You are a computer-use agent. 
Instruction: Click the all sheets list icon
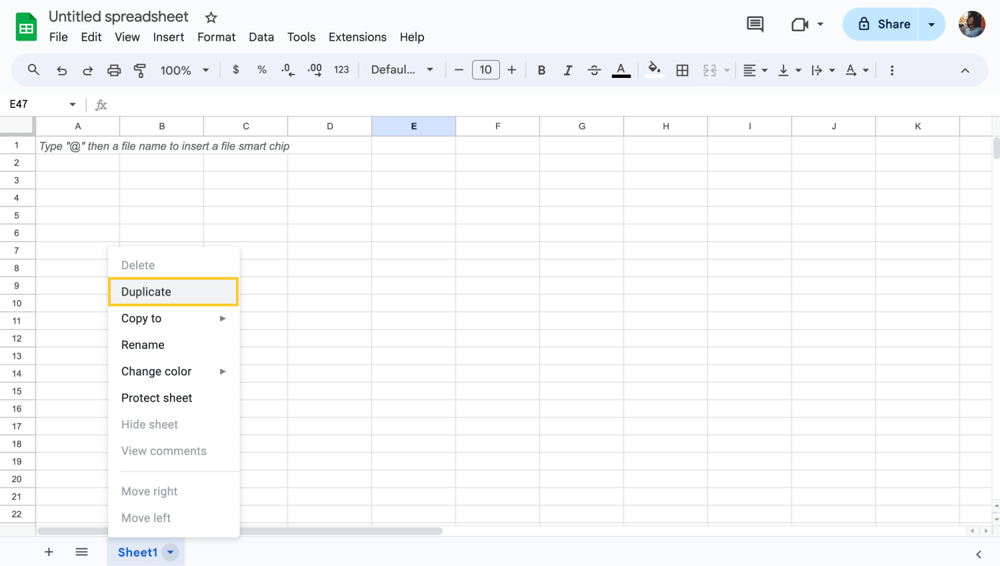[x=82, y=552]
